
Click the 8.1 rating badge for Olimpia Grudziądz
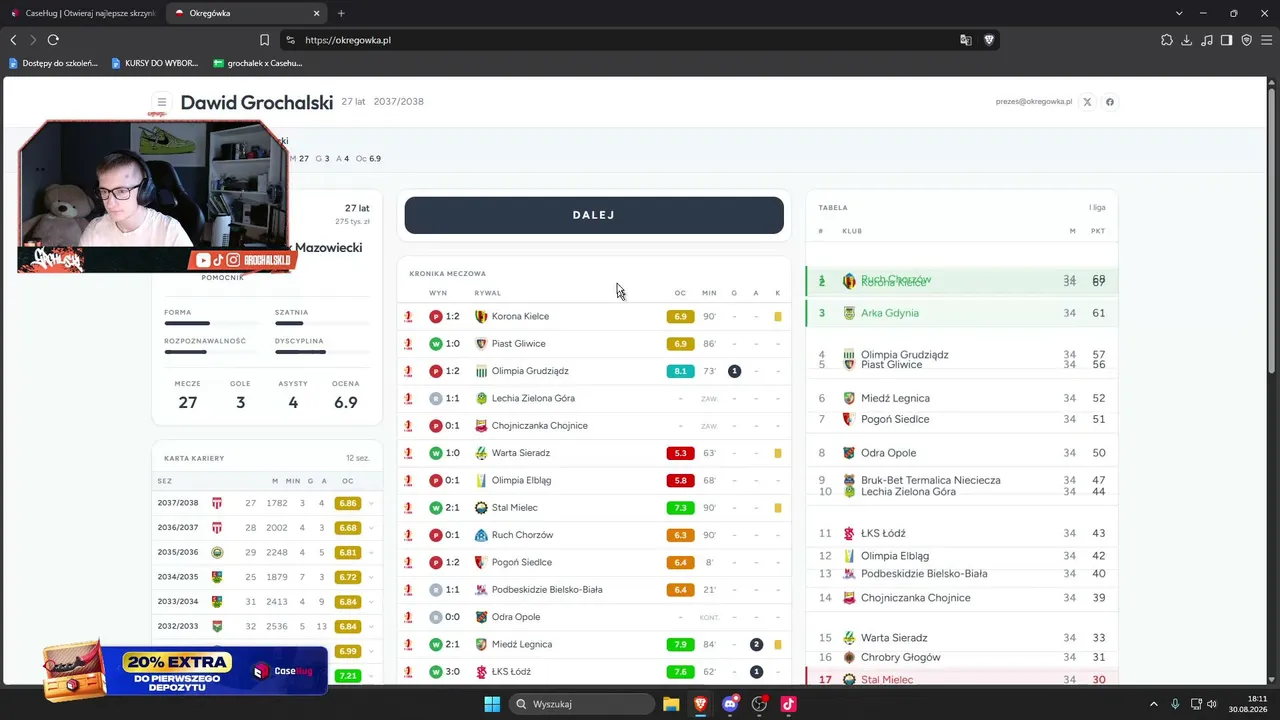[x=680, y=371]
